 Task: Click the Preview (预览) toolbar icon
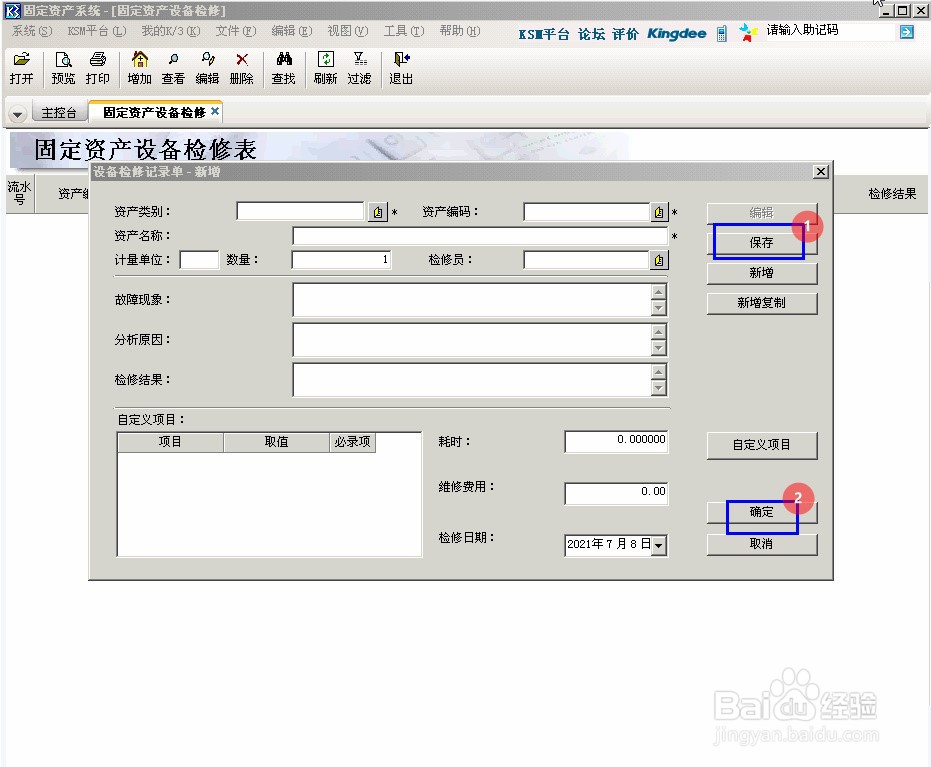63,68
